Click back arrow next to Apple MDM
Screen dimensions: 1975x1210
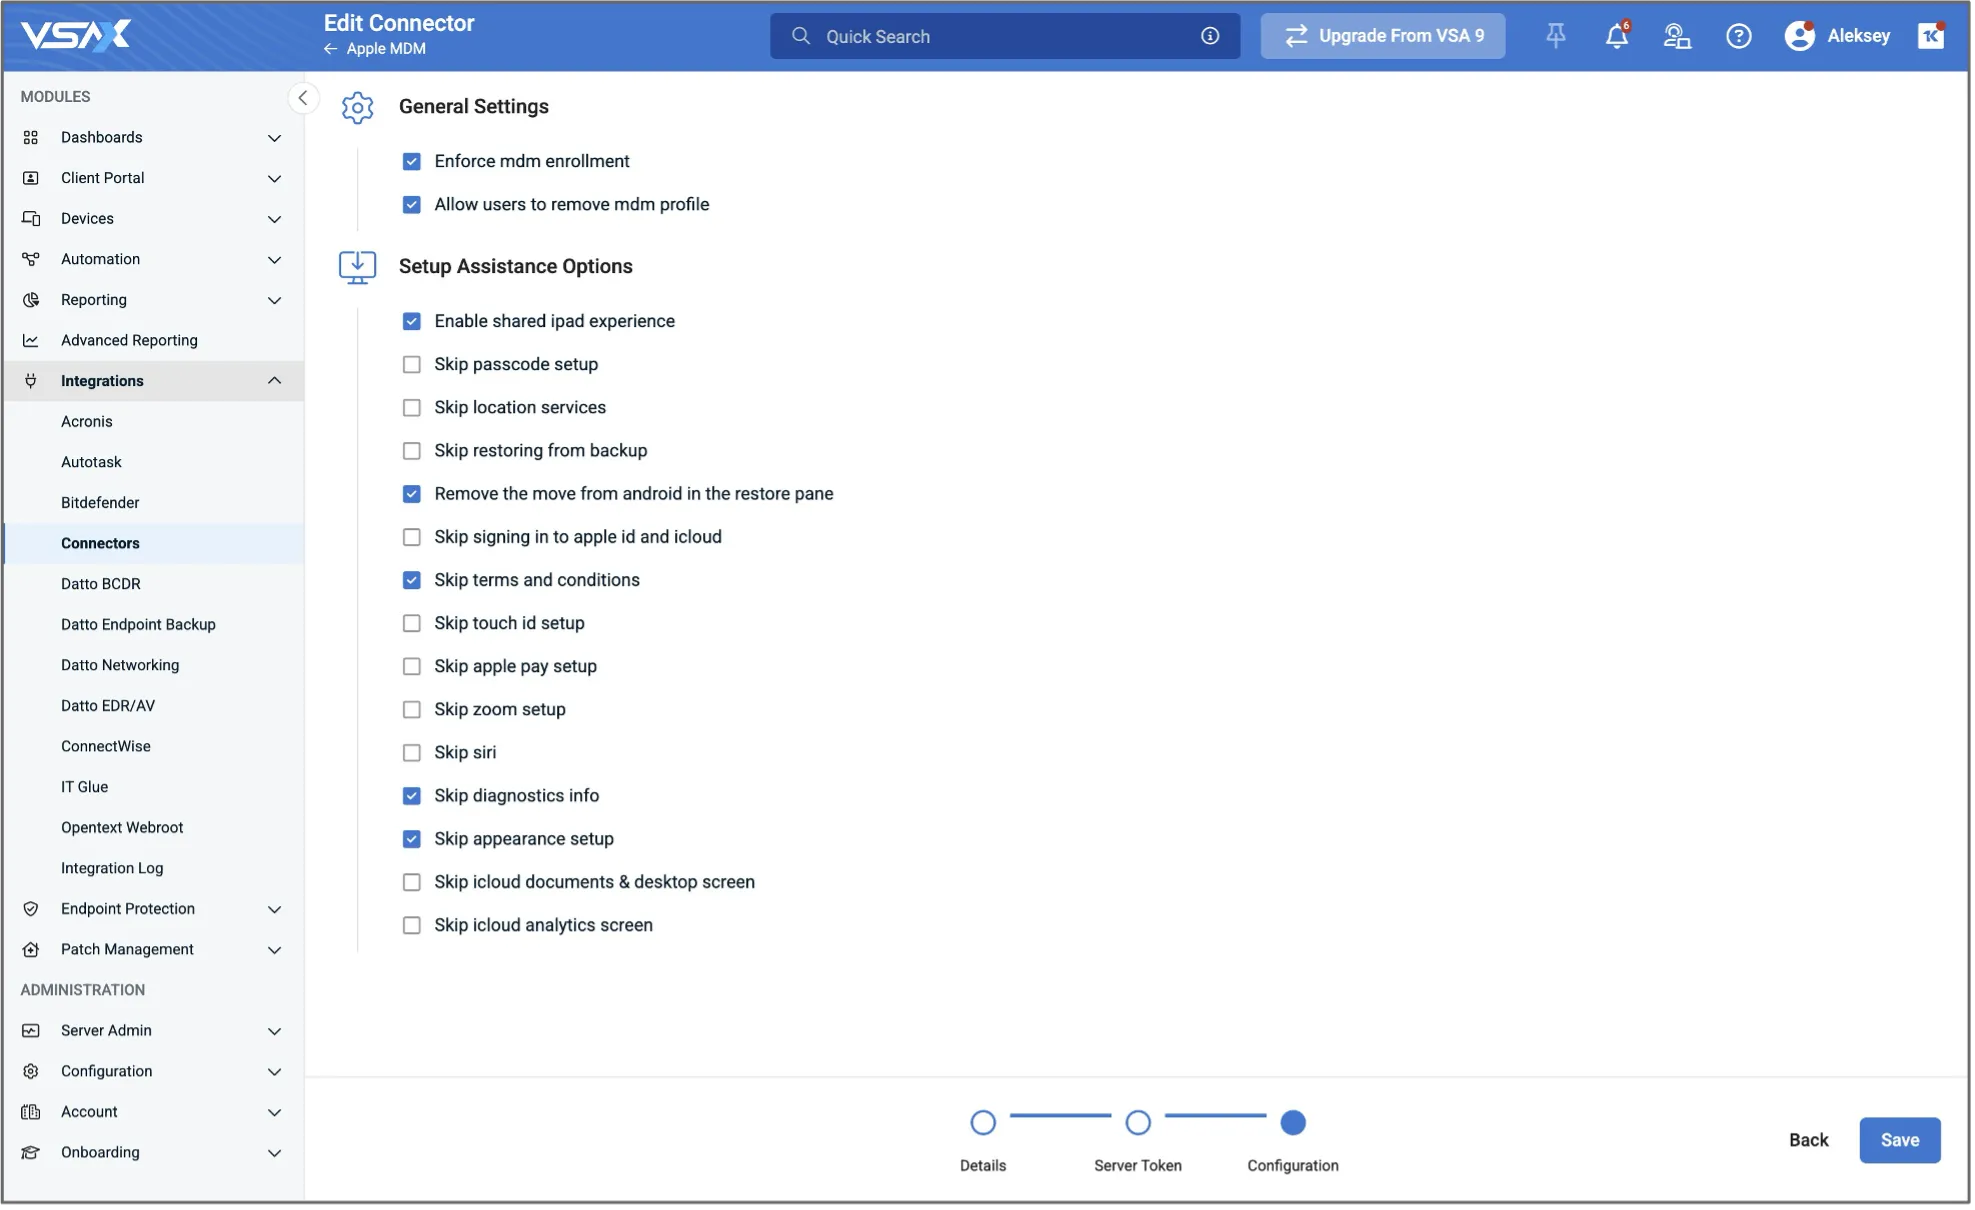[x=330, y=49]
